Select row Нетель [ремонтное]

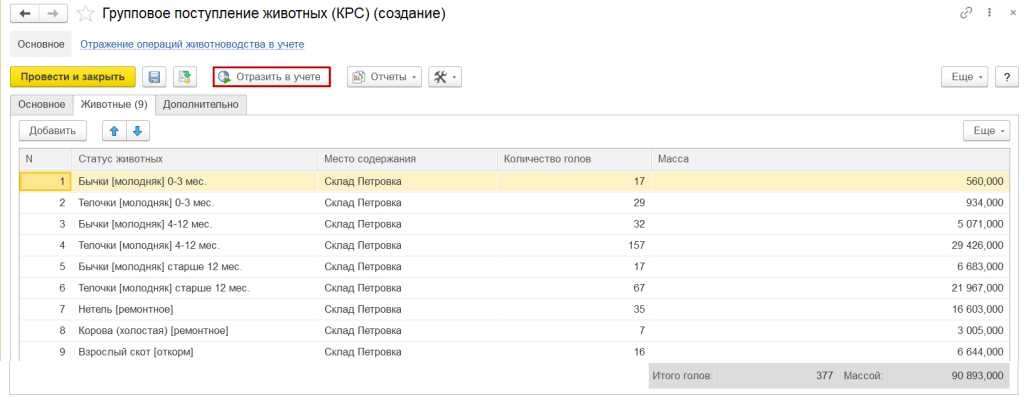tap(515, 309)
